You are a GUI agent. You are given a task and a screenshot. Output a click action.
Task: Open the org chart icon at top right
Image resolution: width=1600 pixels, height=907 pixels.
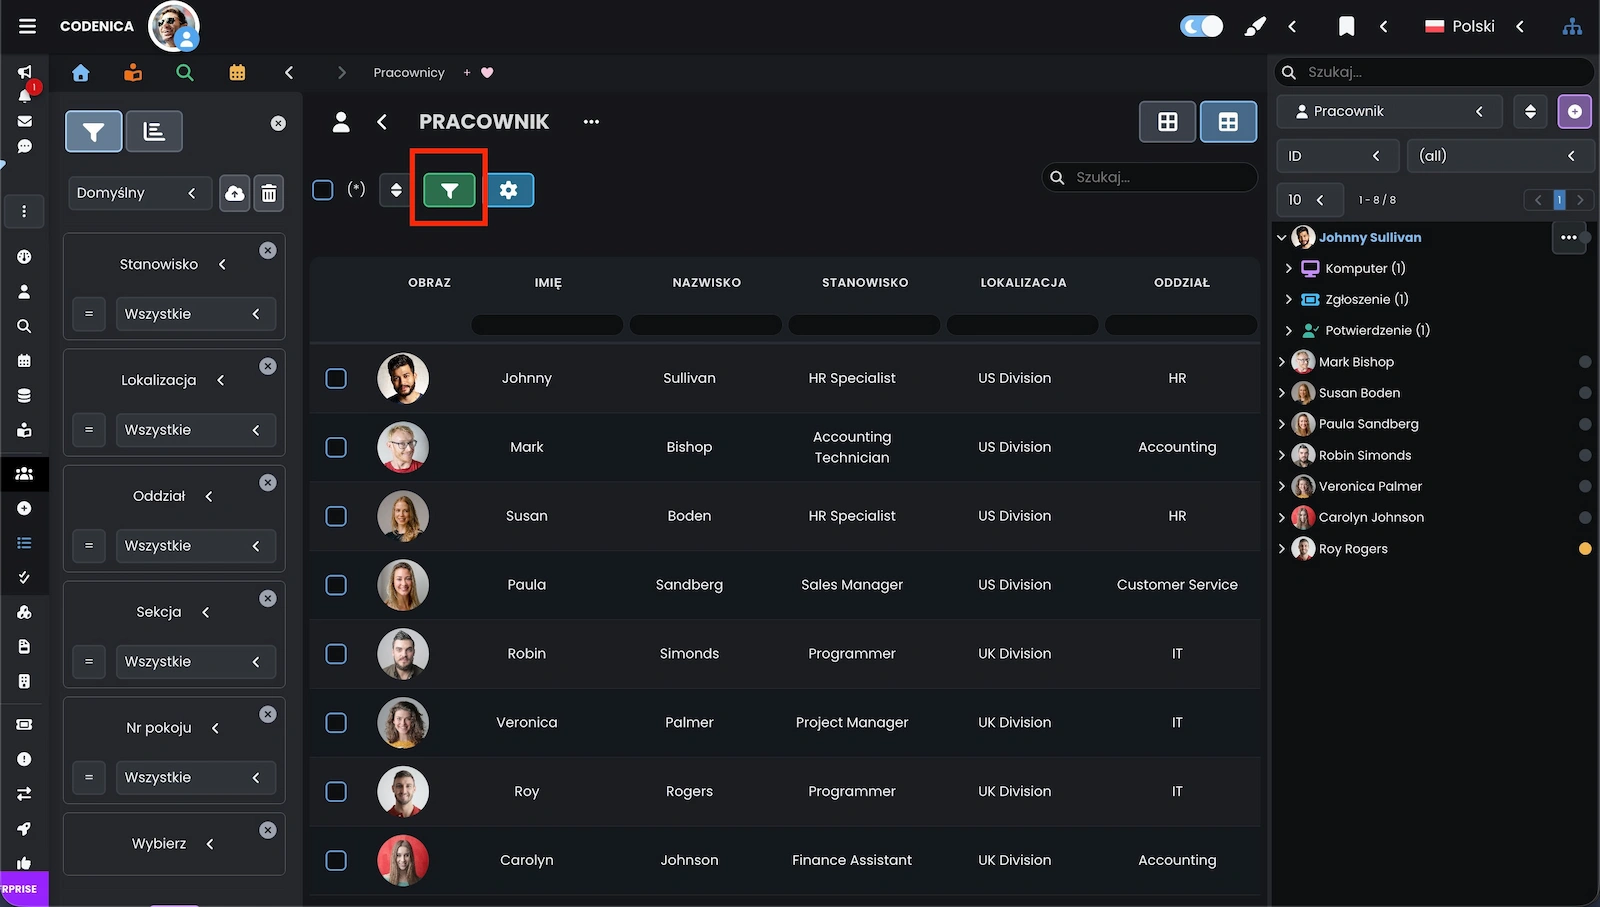point(1572,26)
